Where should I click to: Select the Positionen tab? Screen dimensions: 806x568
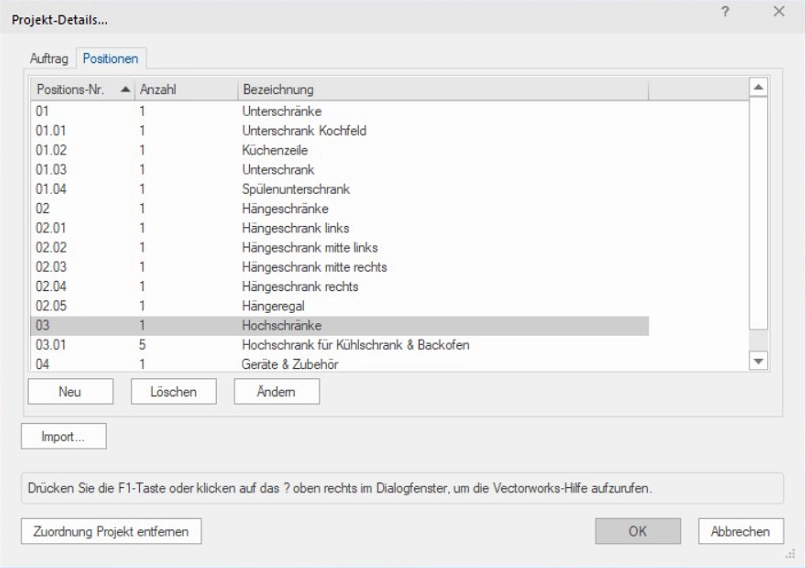pyautogui.click(x=111, y=59)
